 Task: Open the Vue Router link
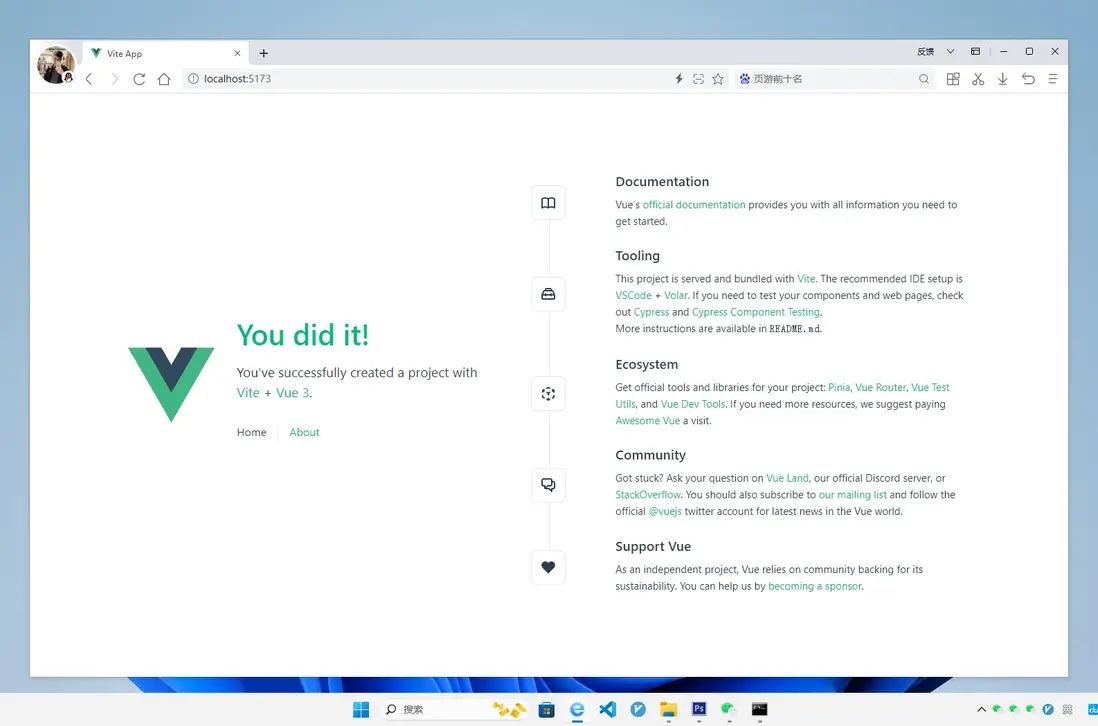click(880, 387)
